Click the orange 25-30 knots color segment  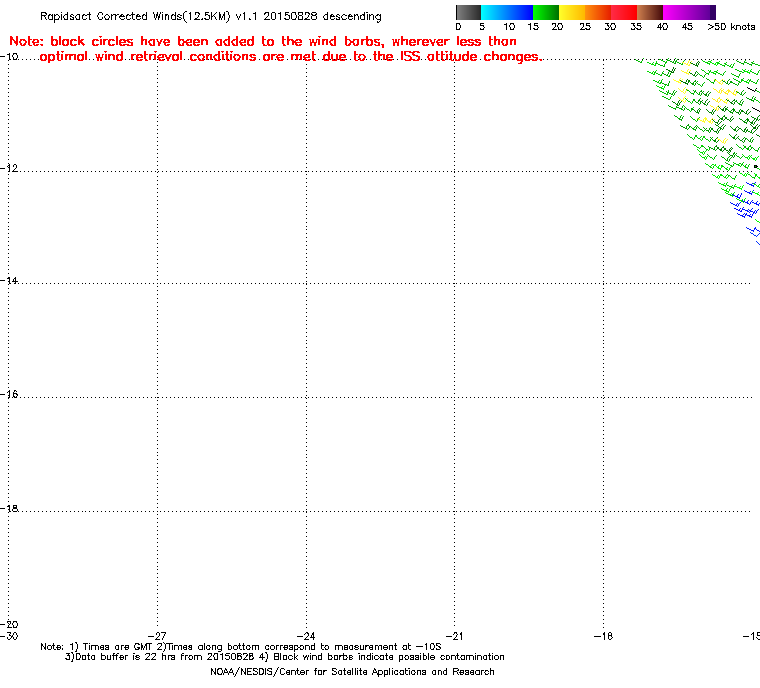coord(598,12)
